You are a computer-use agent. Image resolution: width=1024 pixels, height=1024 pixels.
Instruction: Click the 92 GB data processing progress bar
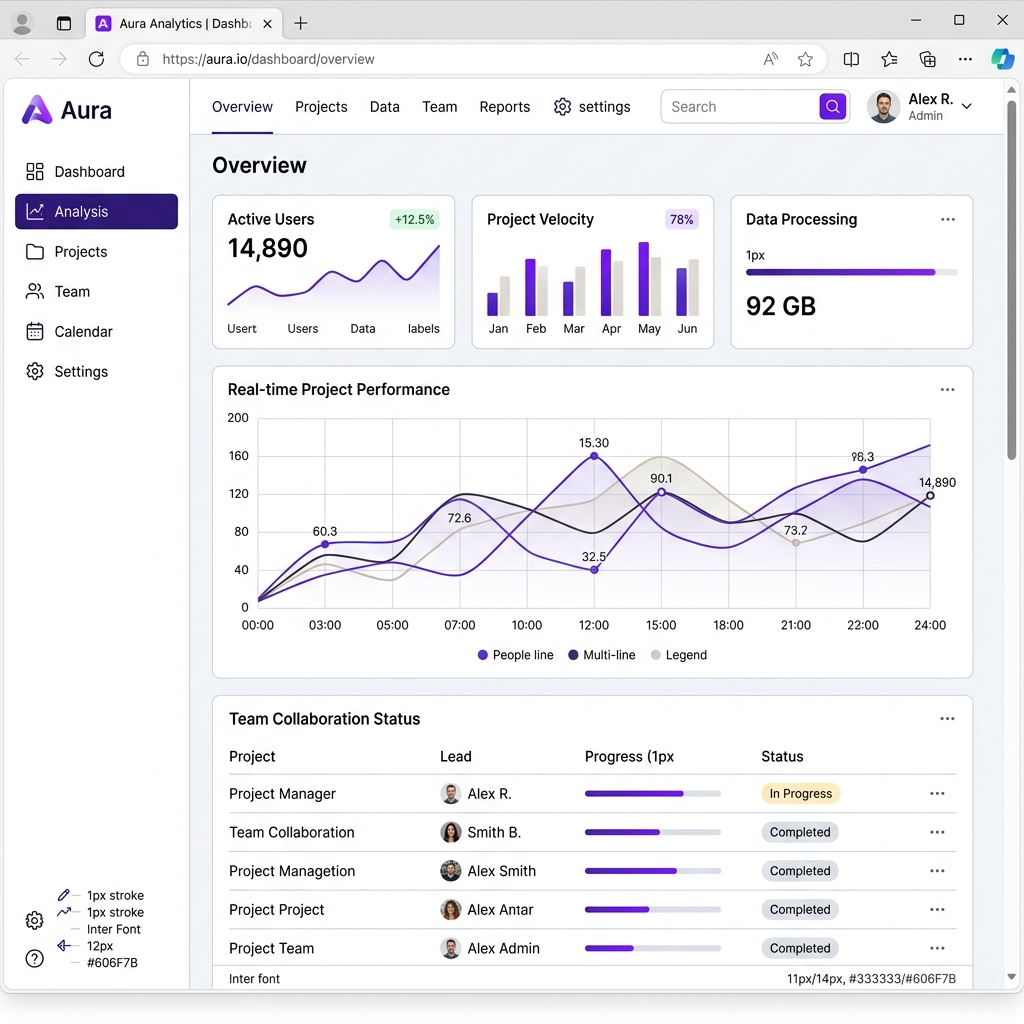coord(850,271)
